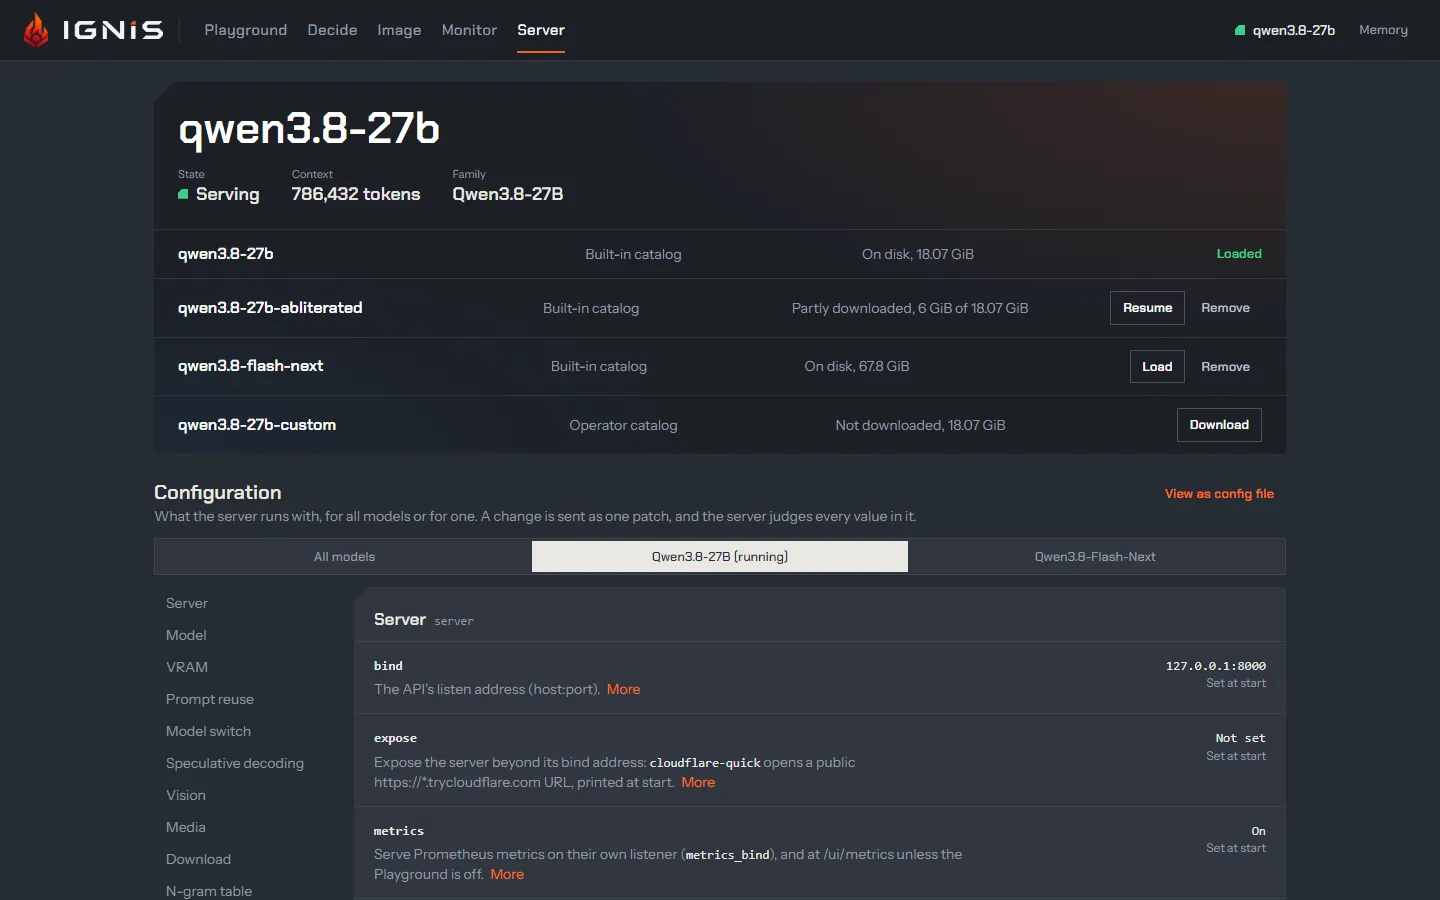Viewport: 1440px width, 900px height.
Task: Click the bind value 127.0.0.1:8000
Action: point(1216,666)
